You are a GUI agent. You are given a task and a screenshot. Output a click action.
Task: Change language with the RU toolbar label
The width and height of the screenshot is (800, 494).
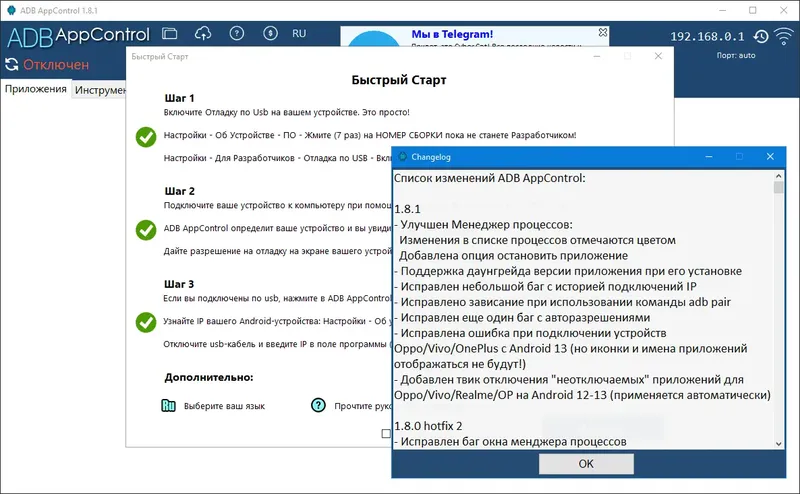(x=299, y=34)
